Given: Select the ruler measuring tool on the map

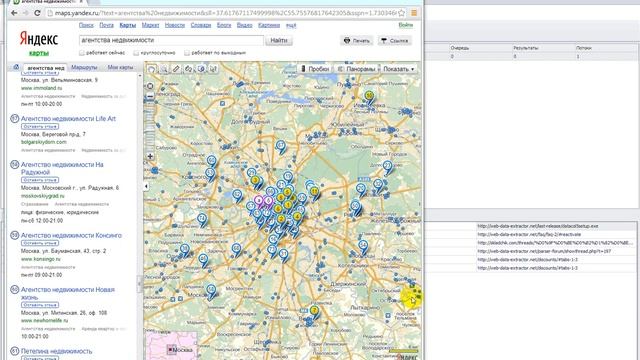Looking at the screenshot, I should click(176, 69).
